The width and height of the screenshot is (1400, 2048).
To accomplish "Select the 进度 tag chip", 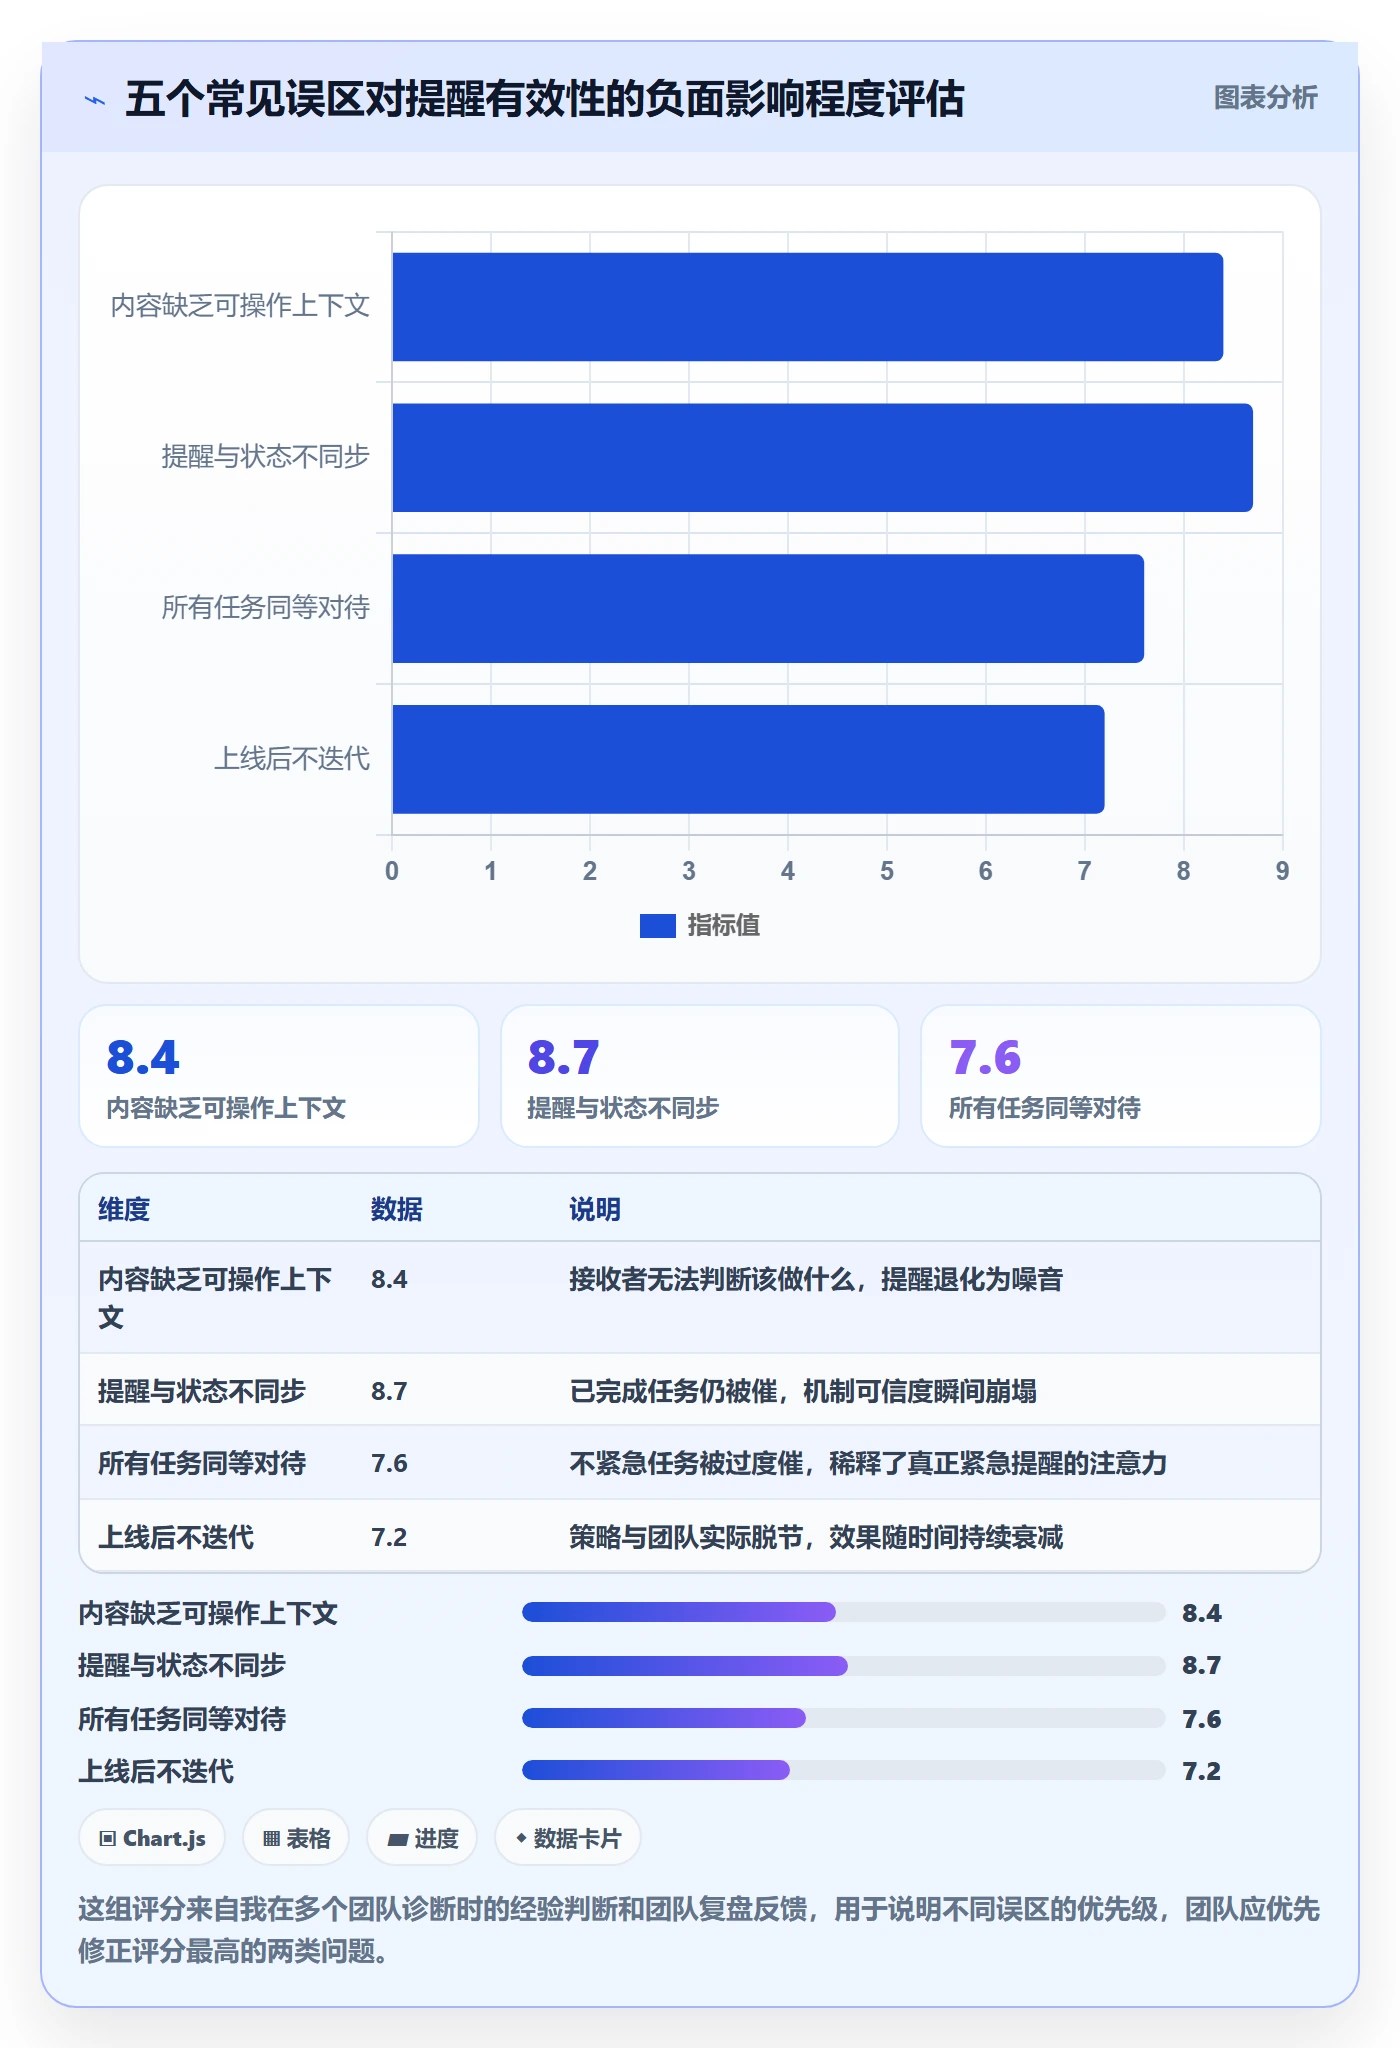I will coord(422,1838).
